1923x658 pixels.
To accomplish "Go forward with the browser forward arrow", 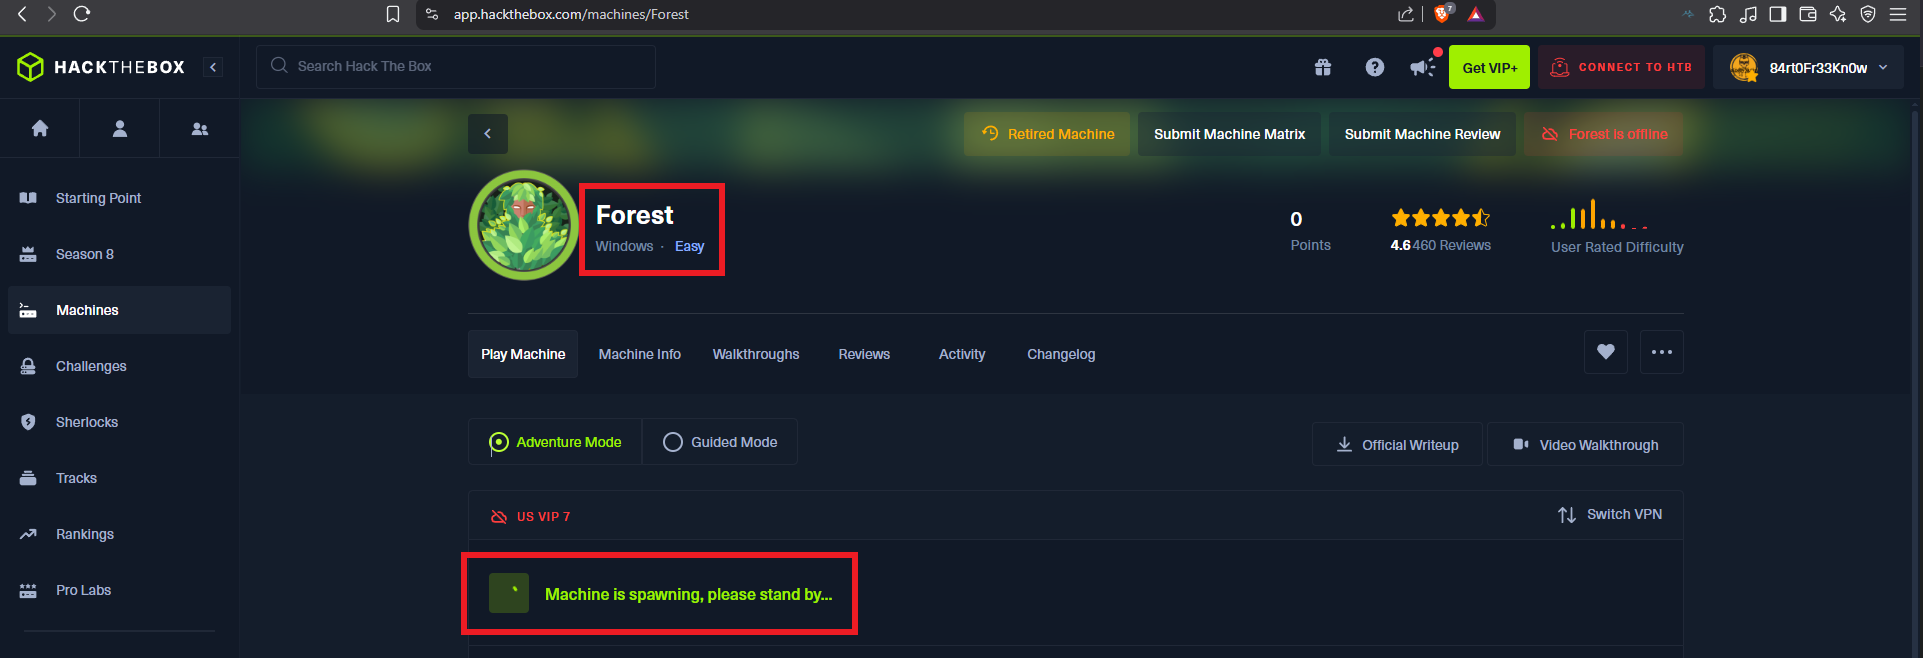I will point(51,14).
